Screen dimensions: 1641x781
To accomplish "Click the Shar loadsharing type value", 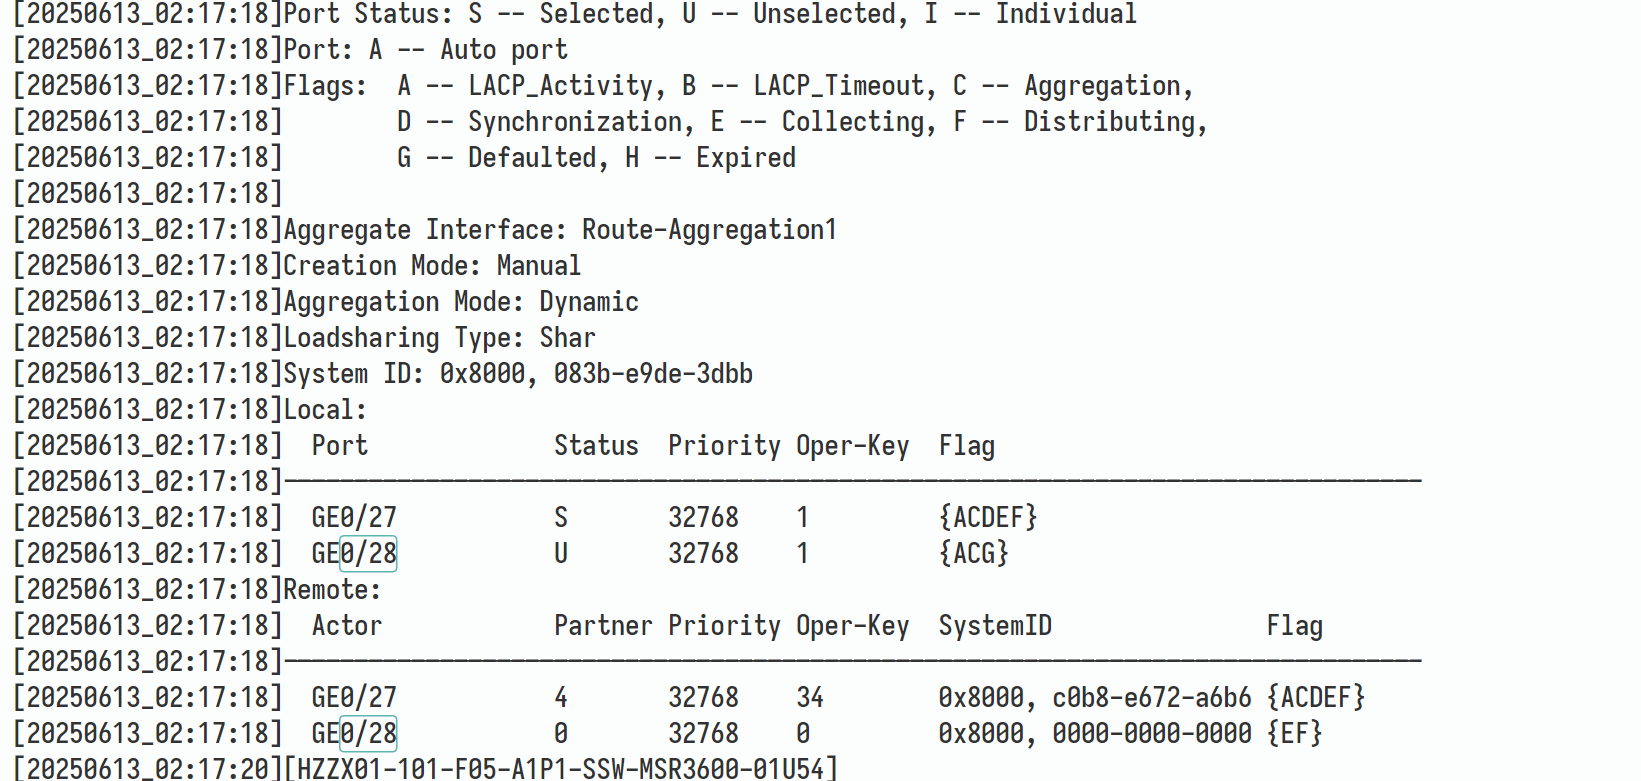I will click(x=567, y=337).
